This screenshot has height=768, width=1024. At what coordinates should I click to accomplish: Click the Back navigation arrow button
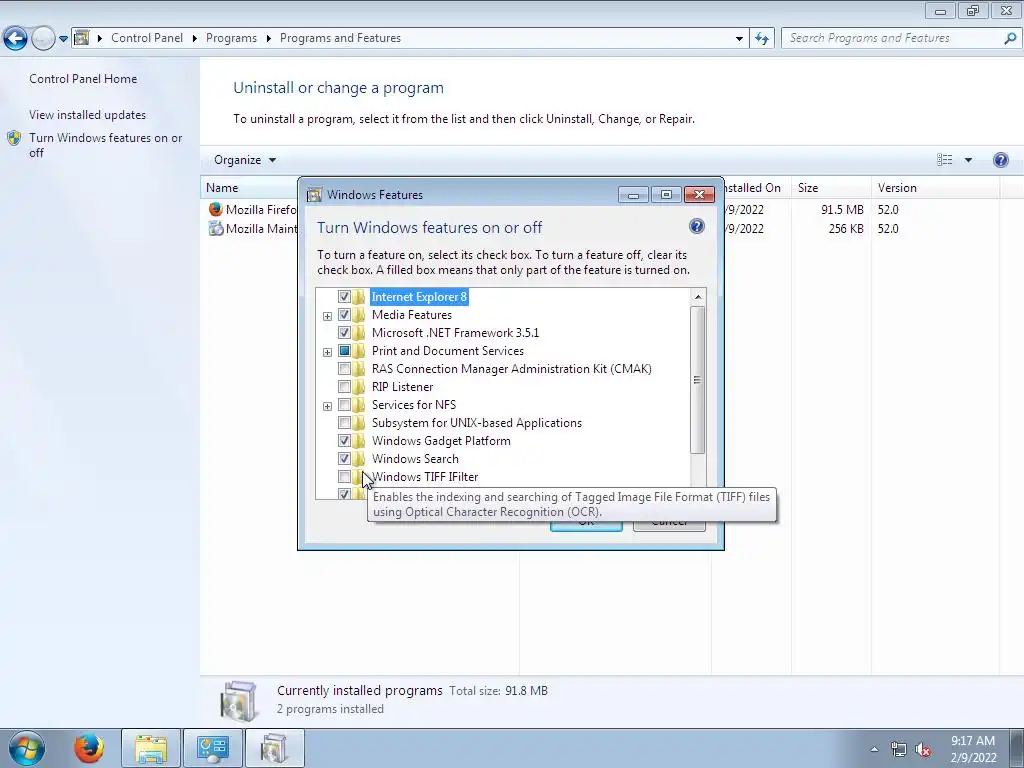click(15, 38)
